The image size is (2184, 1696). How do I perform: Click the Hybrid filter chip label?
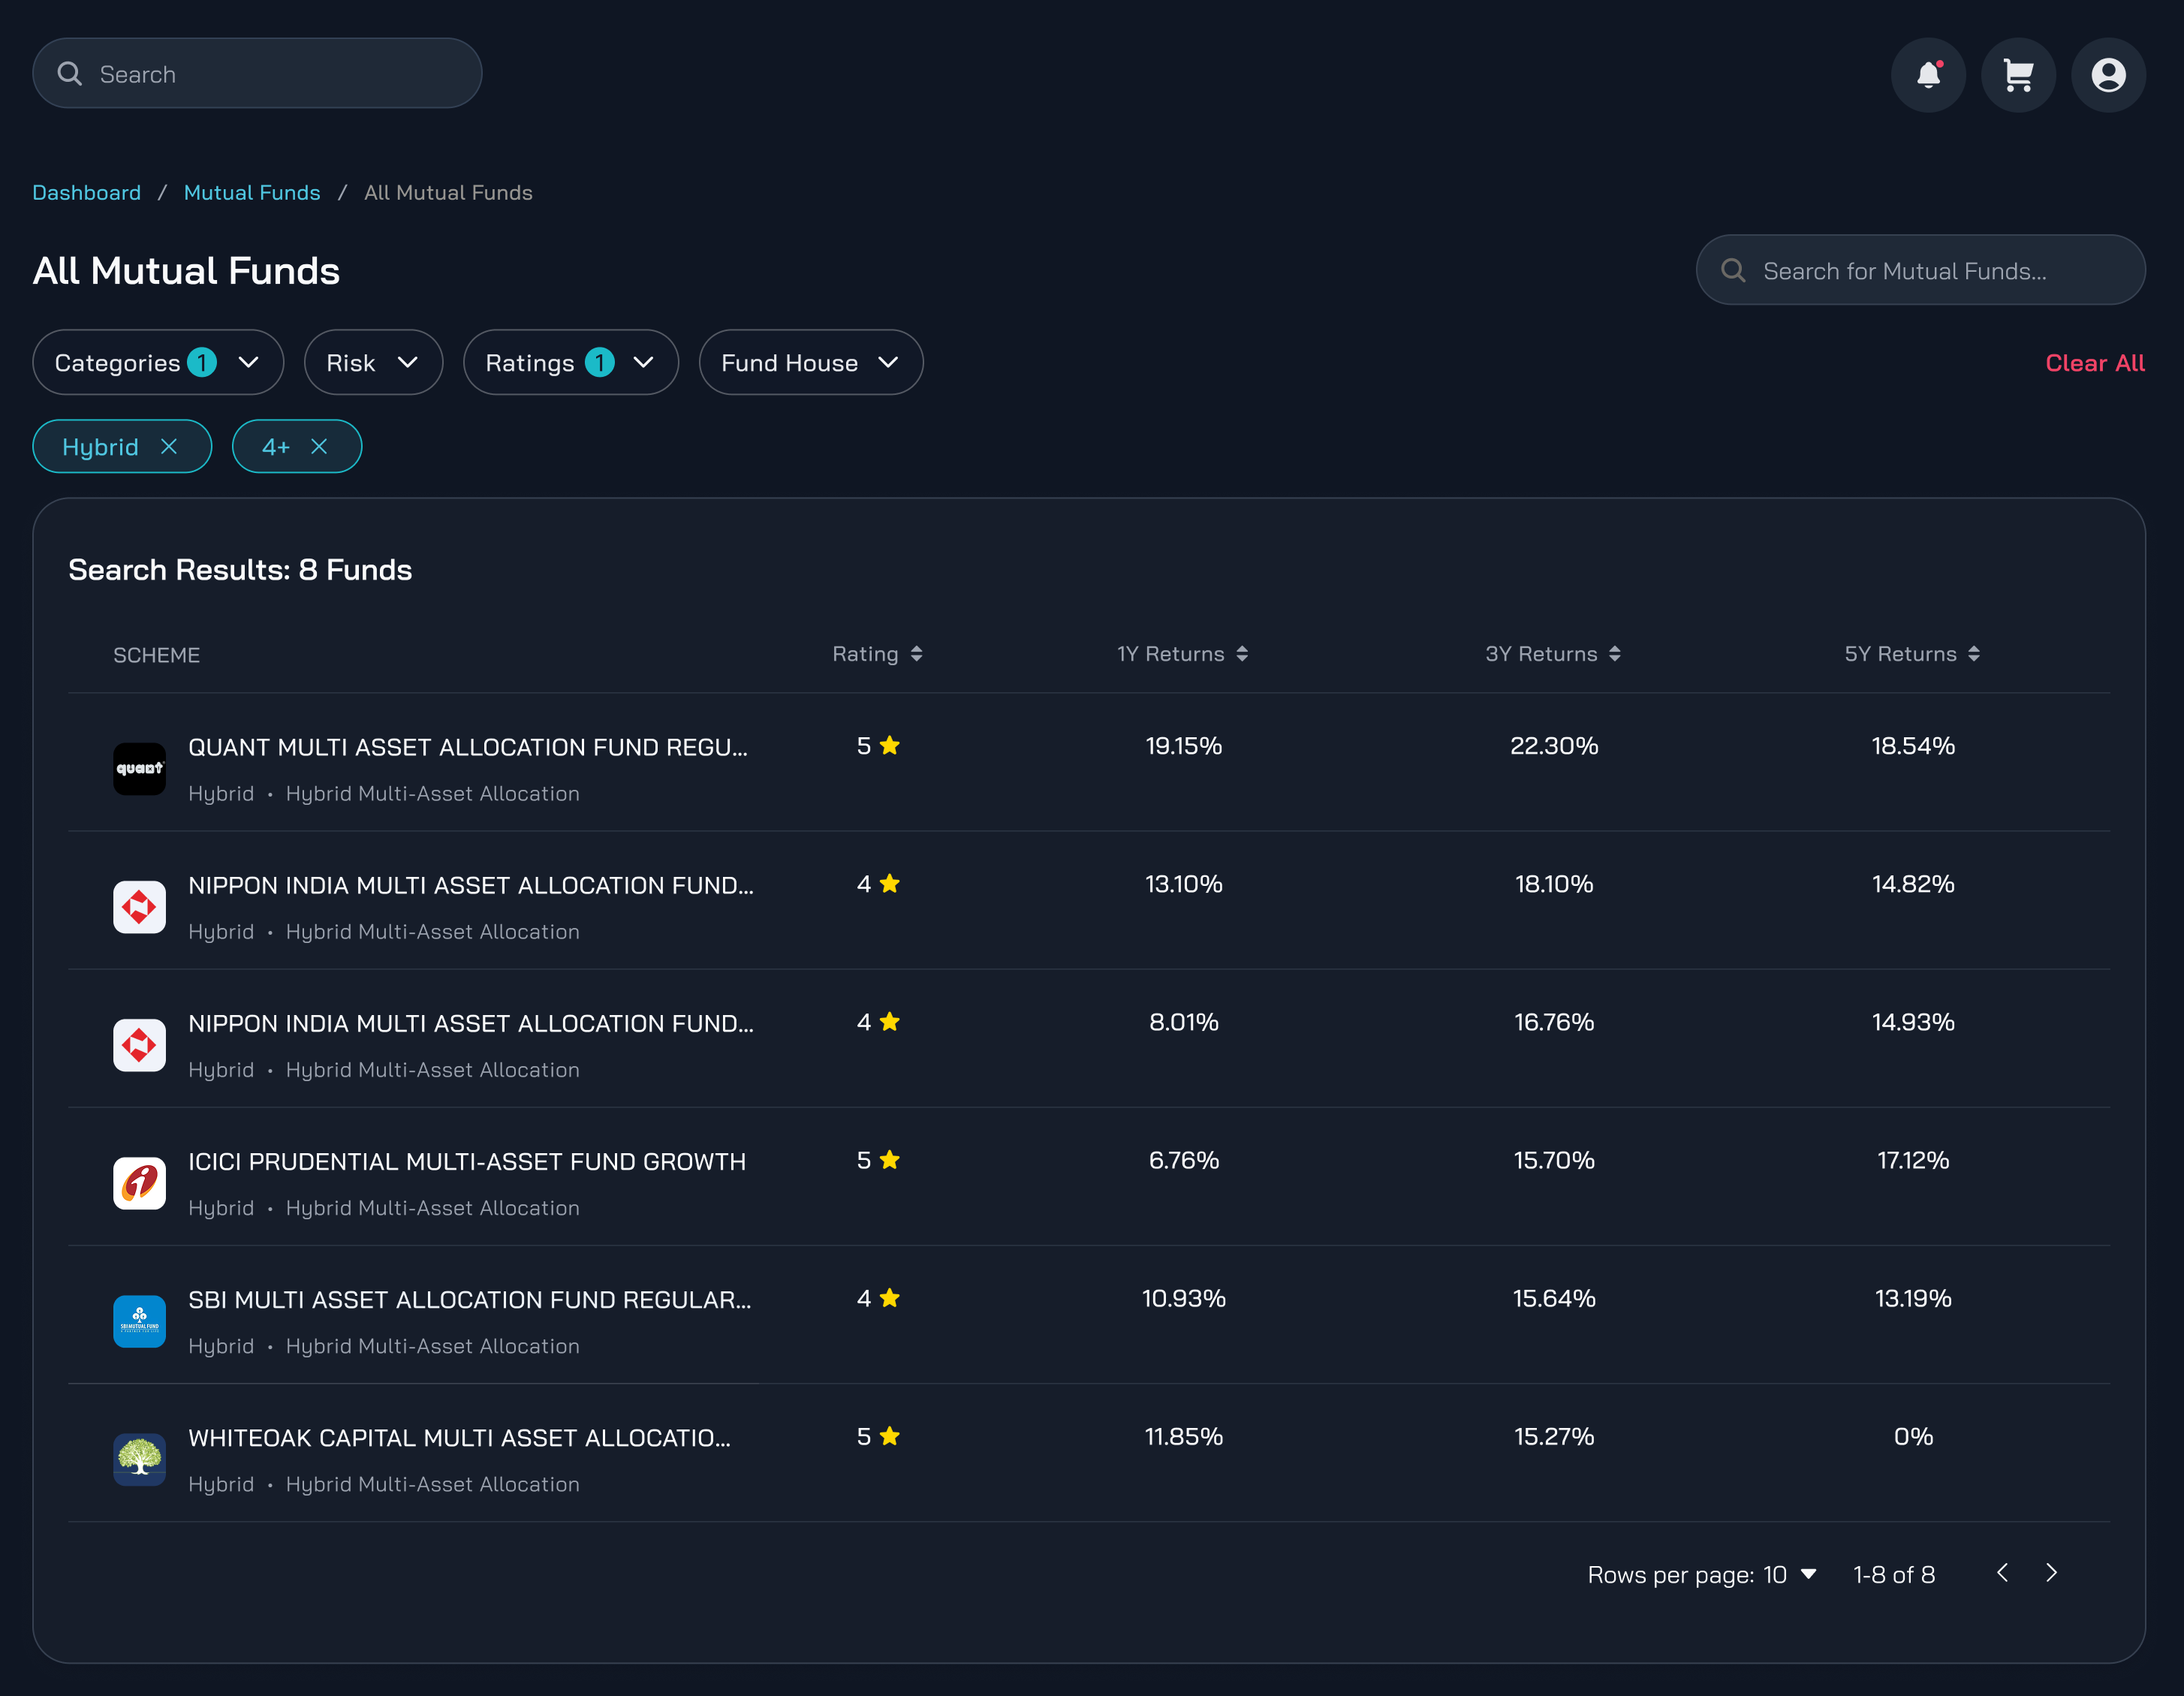click(x=100, y=447)
